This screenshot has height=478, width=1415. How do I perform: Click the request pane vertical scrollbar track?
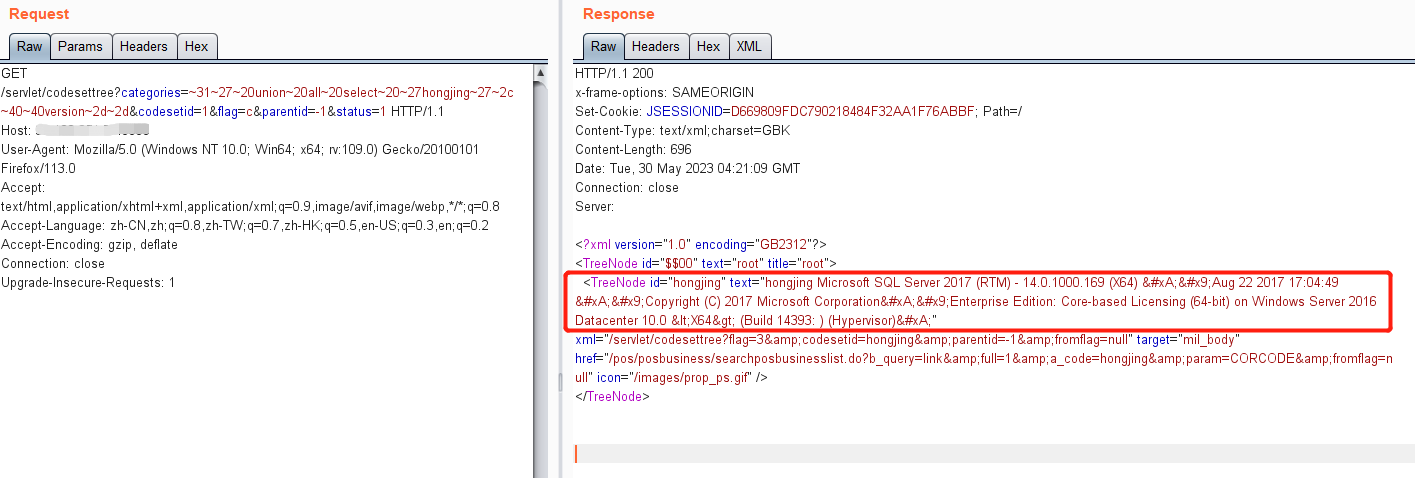pyautogui.click(x=541, y=280)
